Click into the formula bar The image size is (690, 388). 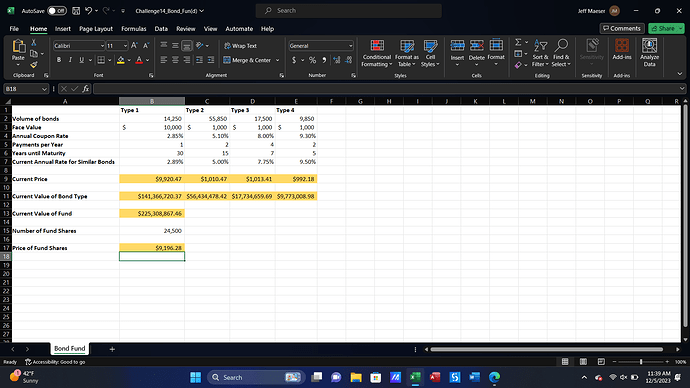tap(385, 89)
